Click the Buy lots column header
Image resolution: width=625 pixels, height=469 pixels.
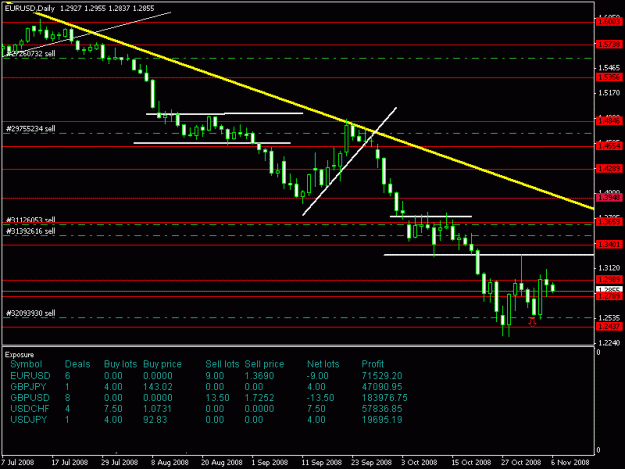pyautogui.click(x=120, y=364)
